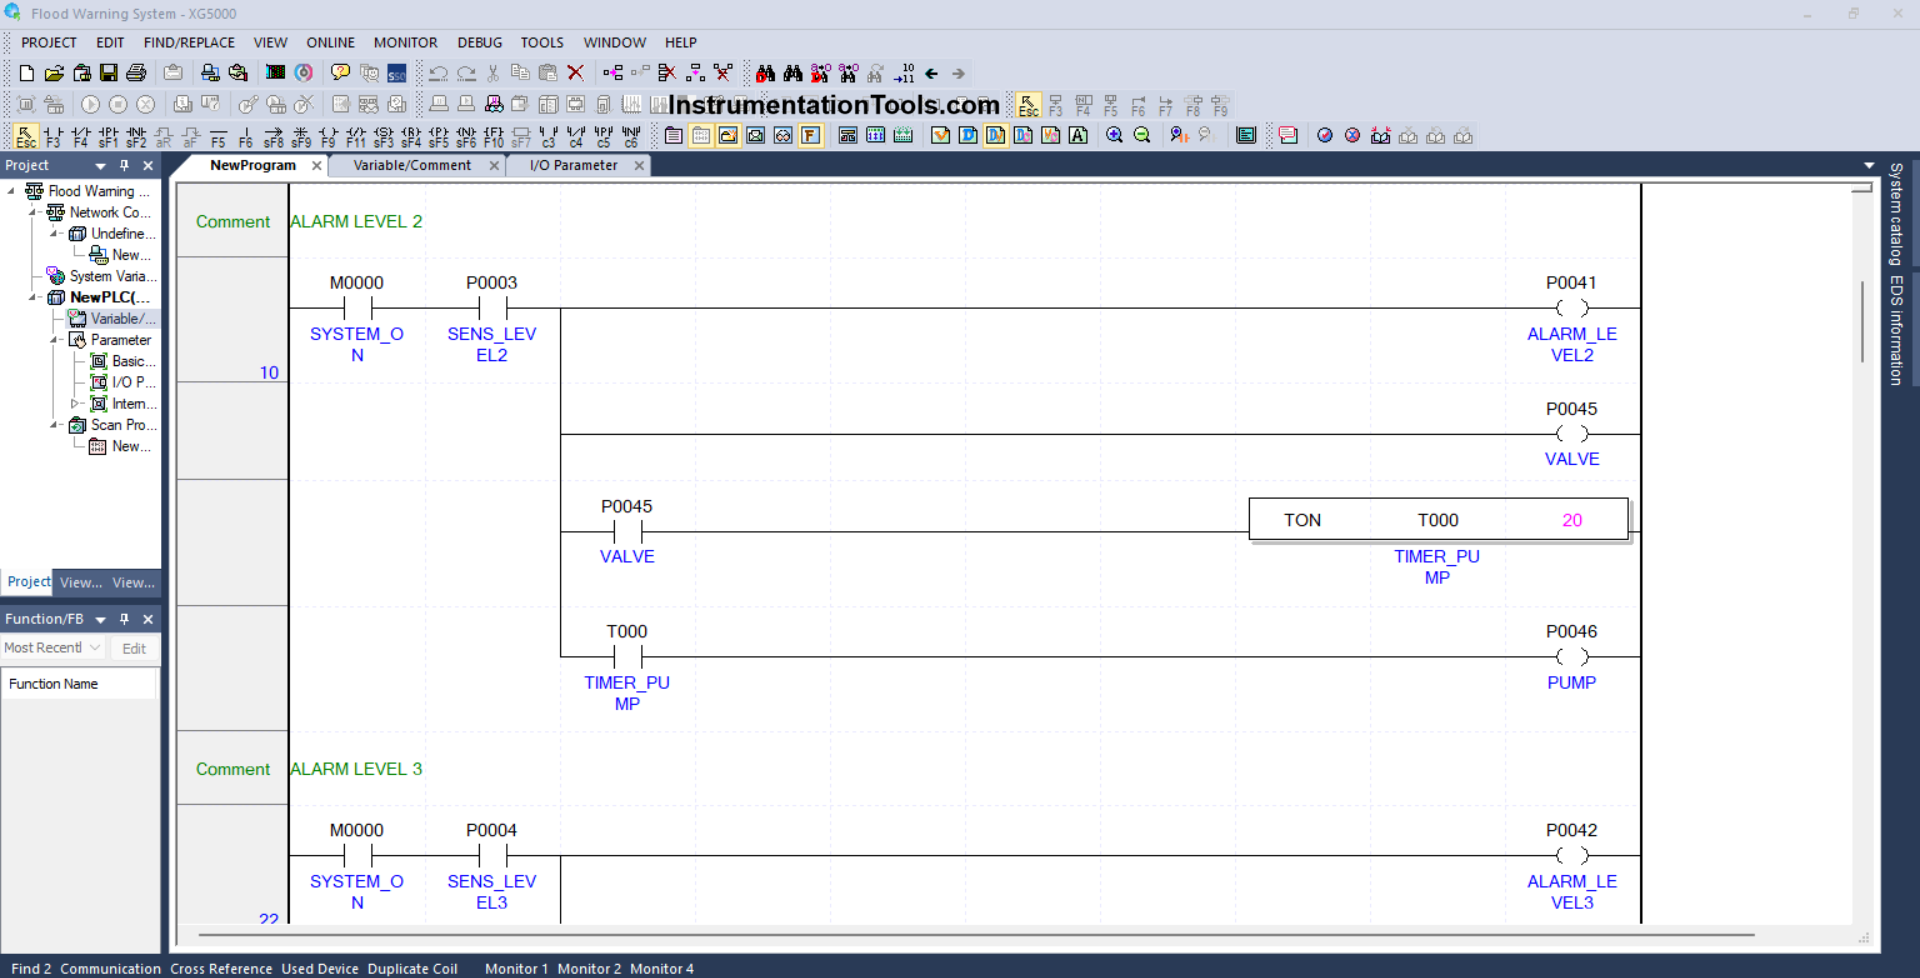
Task: Collapse the Parameter tree node
Action: (x=54, y=340)
